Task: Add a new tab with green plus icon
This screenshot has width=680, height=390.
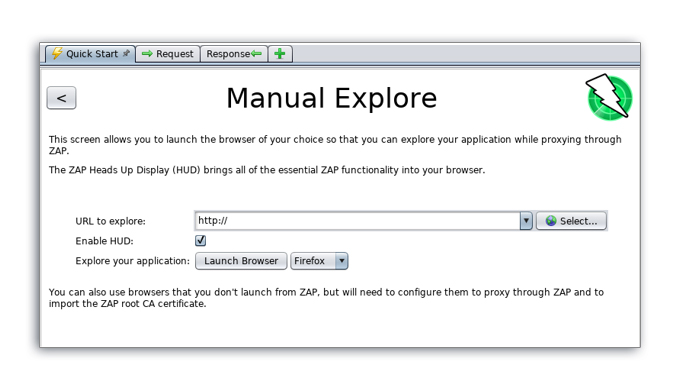Action: coord(280,53)
